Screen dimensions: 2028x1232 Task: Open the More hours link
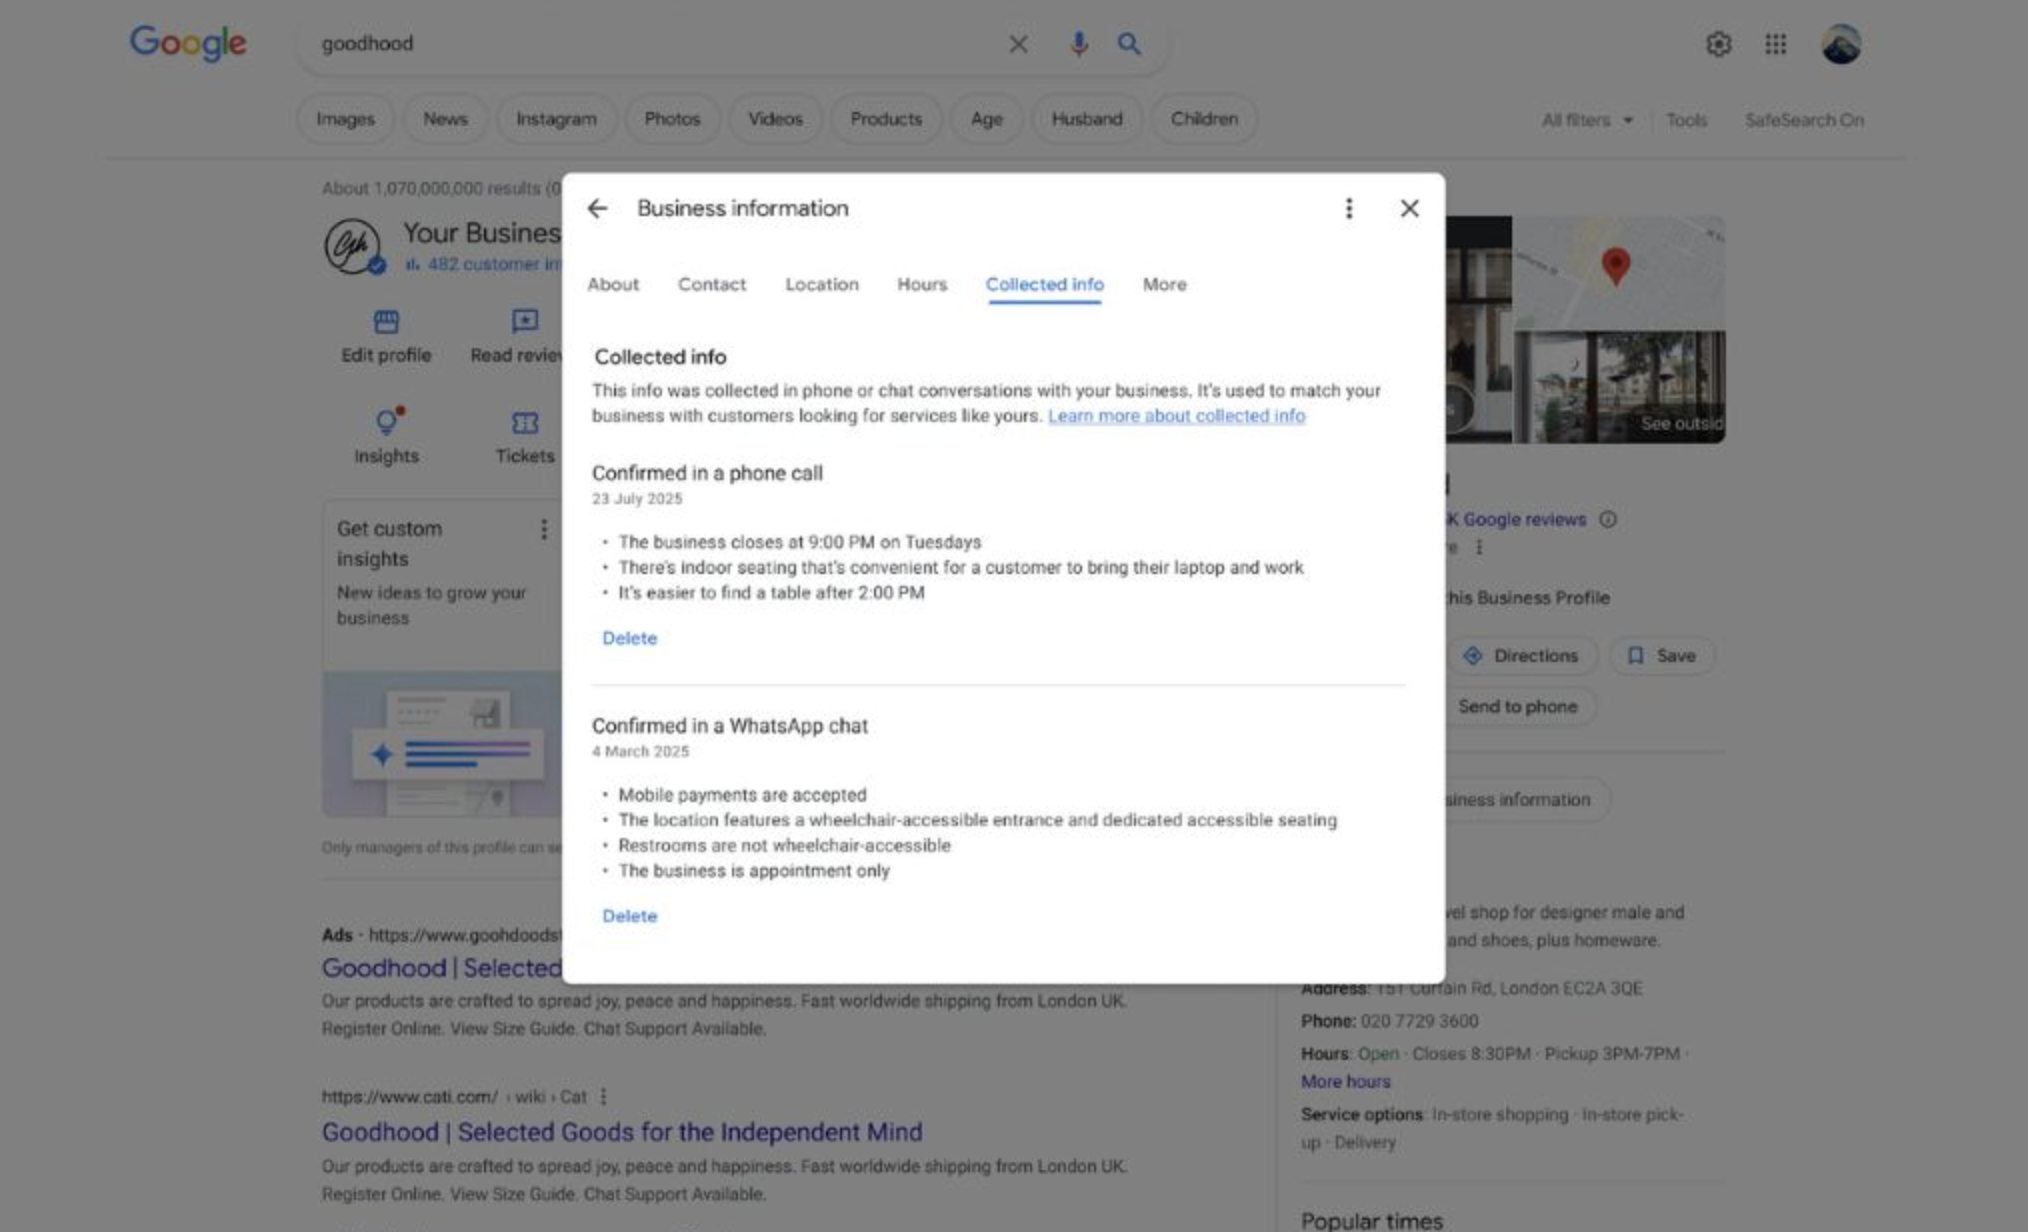coord(1345,1082)
